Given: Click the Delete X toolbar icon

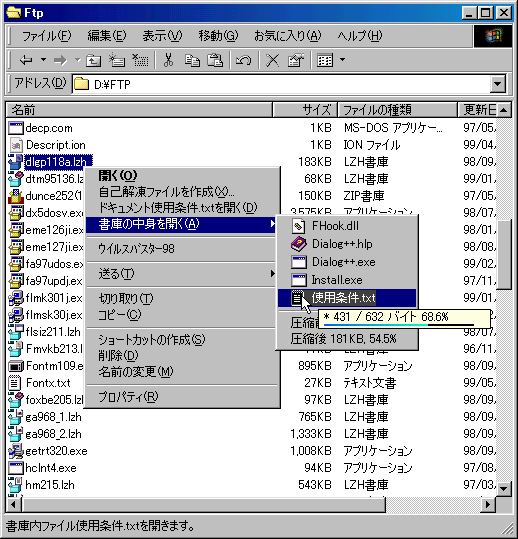Looking at the screenshot, I should tap(273, 60).
